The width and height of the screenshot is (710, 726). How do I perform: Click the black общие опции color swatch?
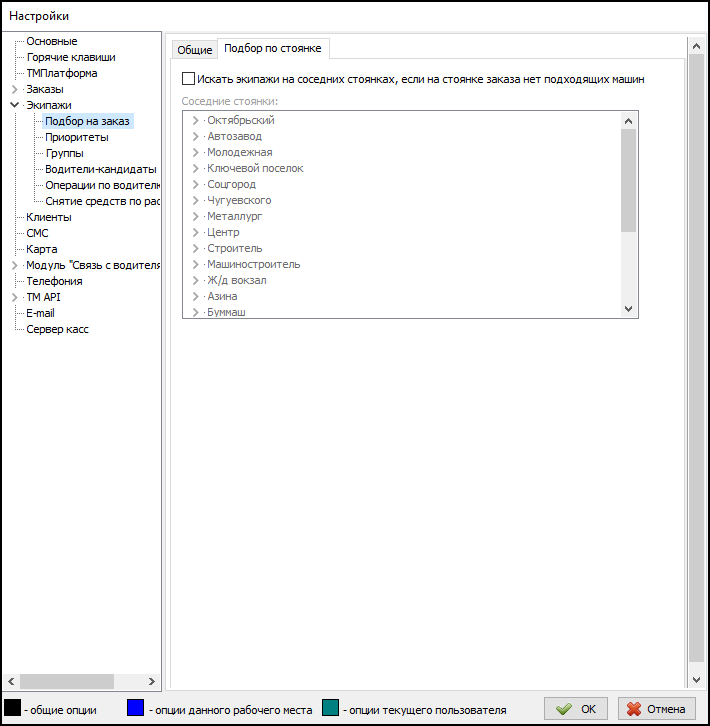pos(12,709)
